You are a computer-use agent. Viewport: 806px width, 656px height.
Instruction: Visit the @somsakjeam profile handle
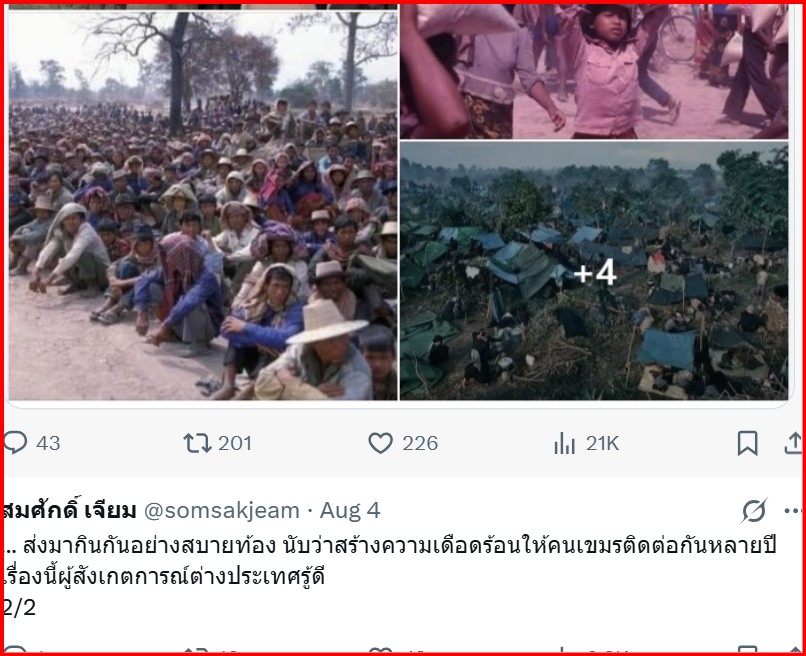pyautogui.click(x=222, y=511)
